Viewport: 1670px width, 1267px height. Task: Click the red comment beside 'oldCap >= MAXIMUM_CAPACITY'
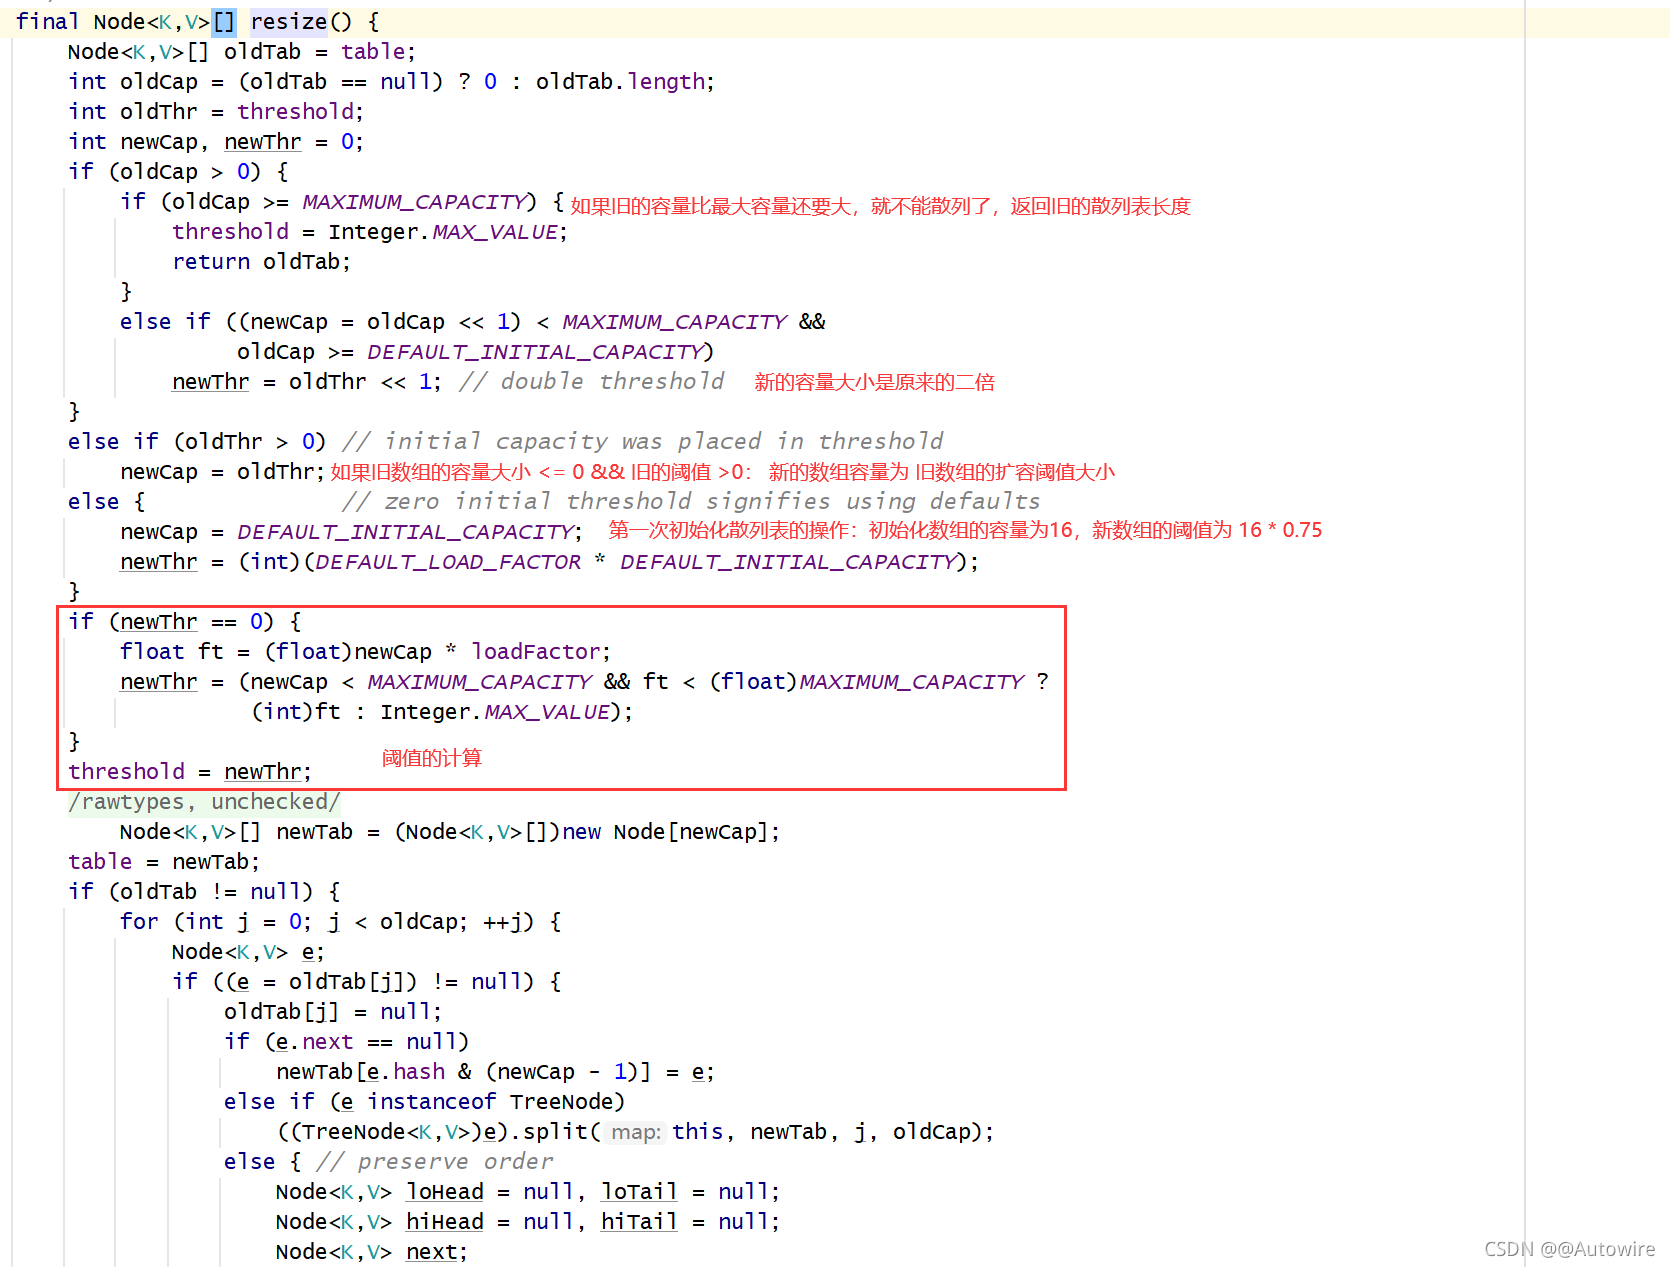pos(880,206)
